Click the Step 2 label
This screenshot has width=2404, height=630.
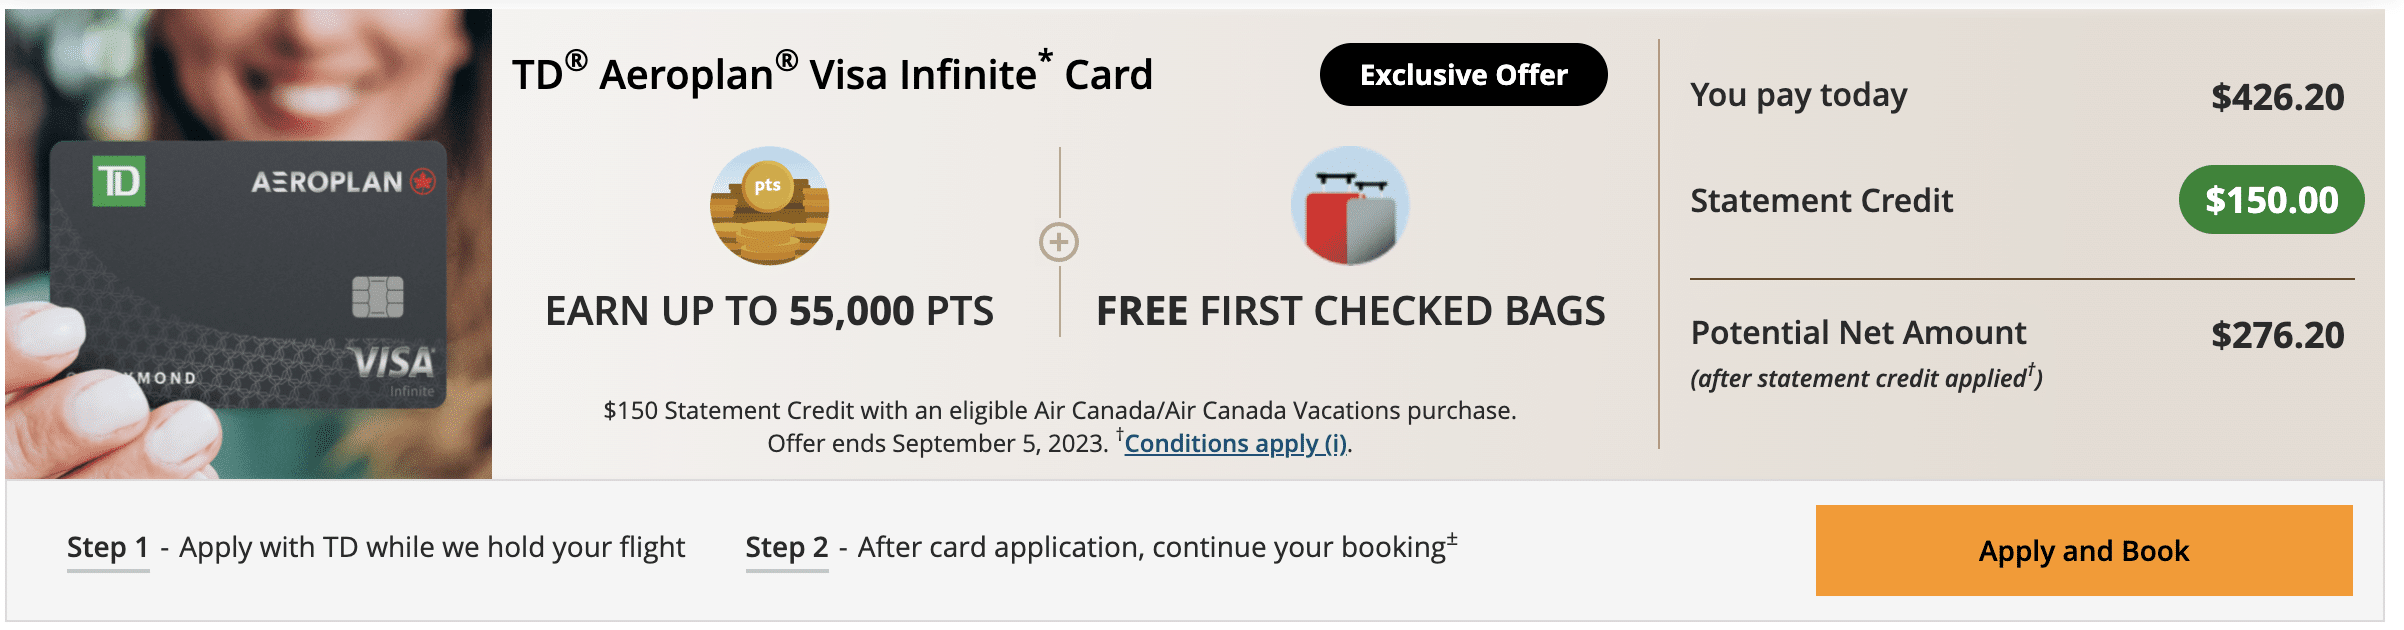coord(787,548)
